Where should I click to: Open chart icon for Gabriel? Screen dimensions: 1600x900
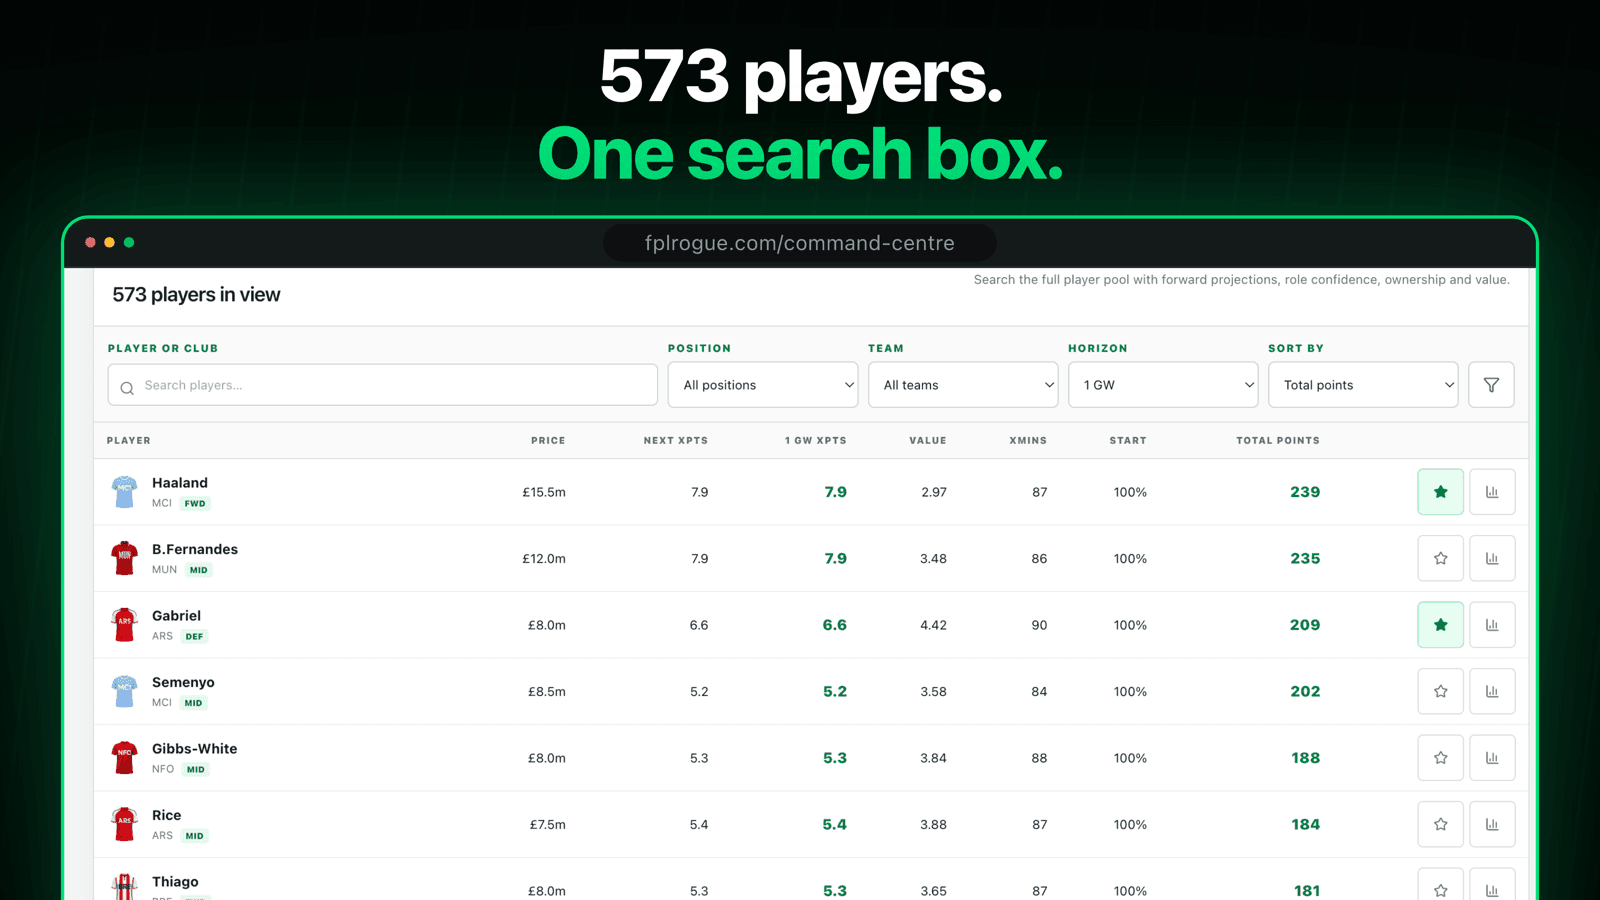1492,625
